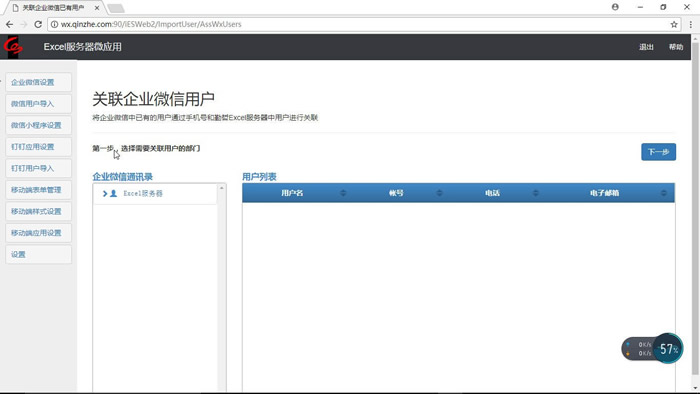Viewport: 700px width, 394px height.
Task: Open 移动端应用设置 in the sidebar
Action: (38, 233)
